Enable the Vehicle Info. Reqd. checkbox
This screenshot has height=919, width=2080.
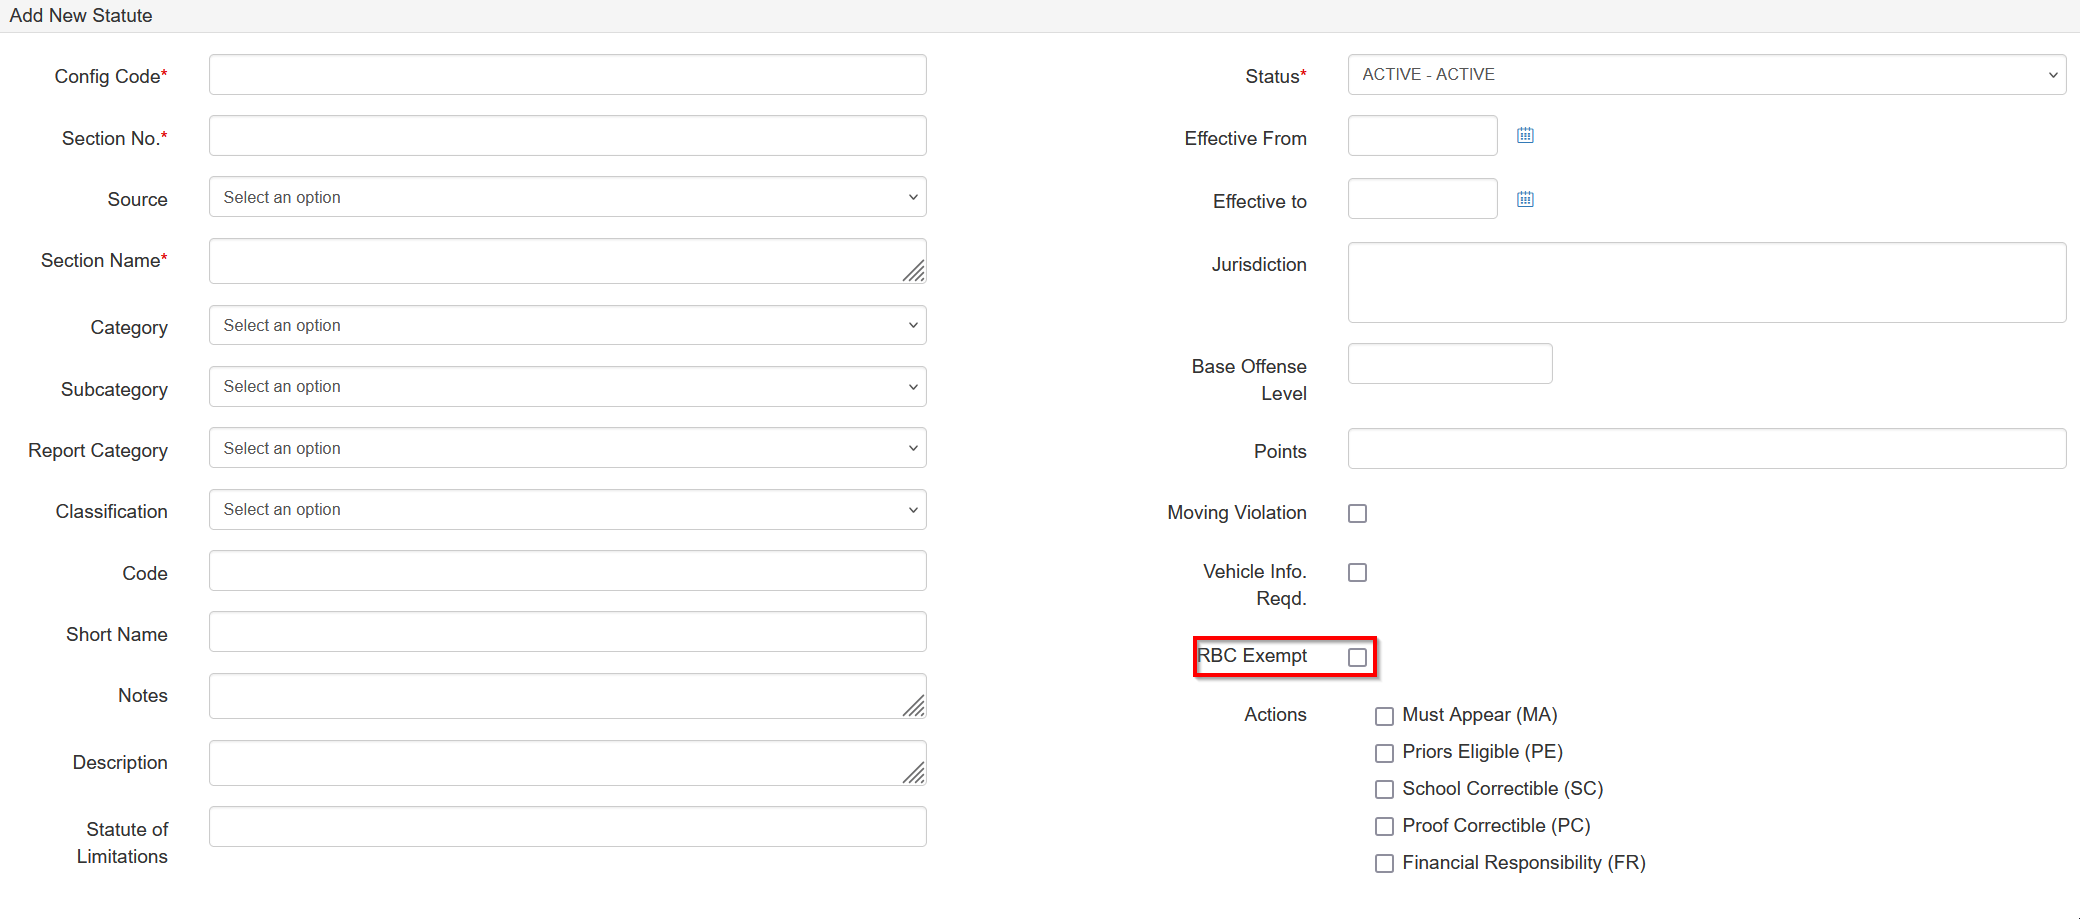(x=1357, y=572)
